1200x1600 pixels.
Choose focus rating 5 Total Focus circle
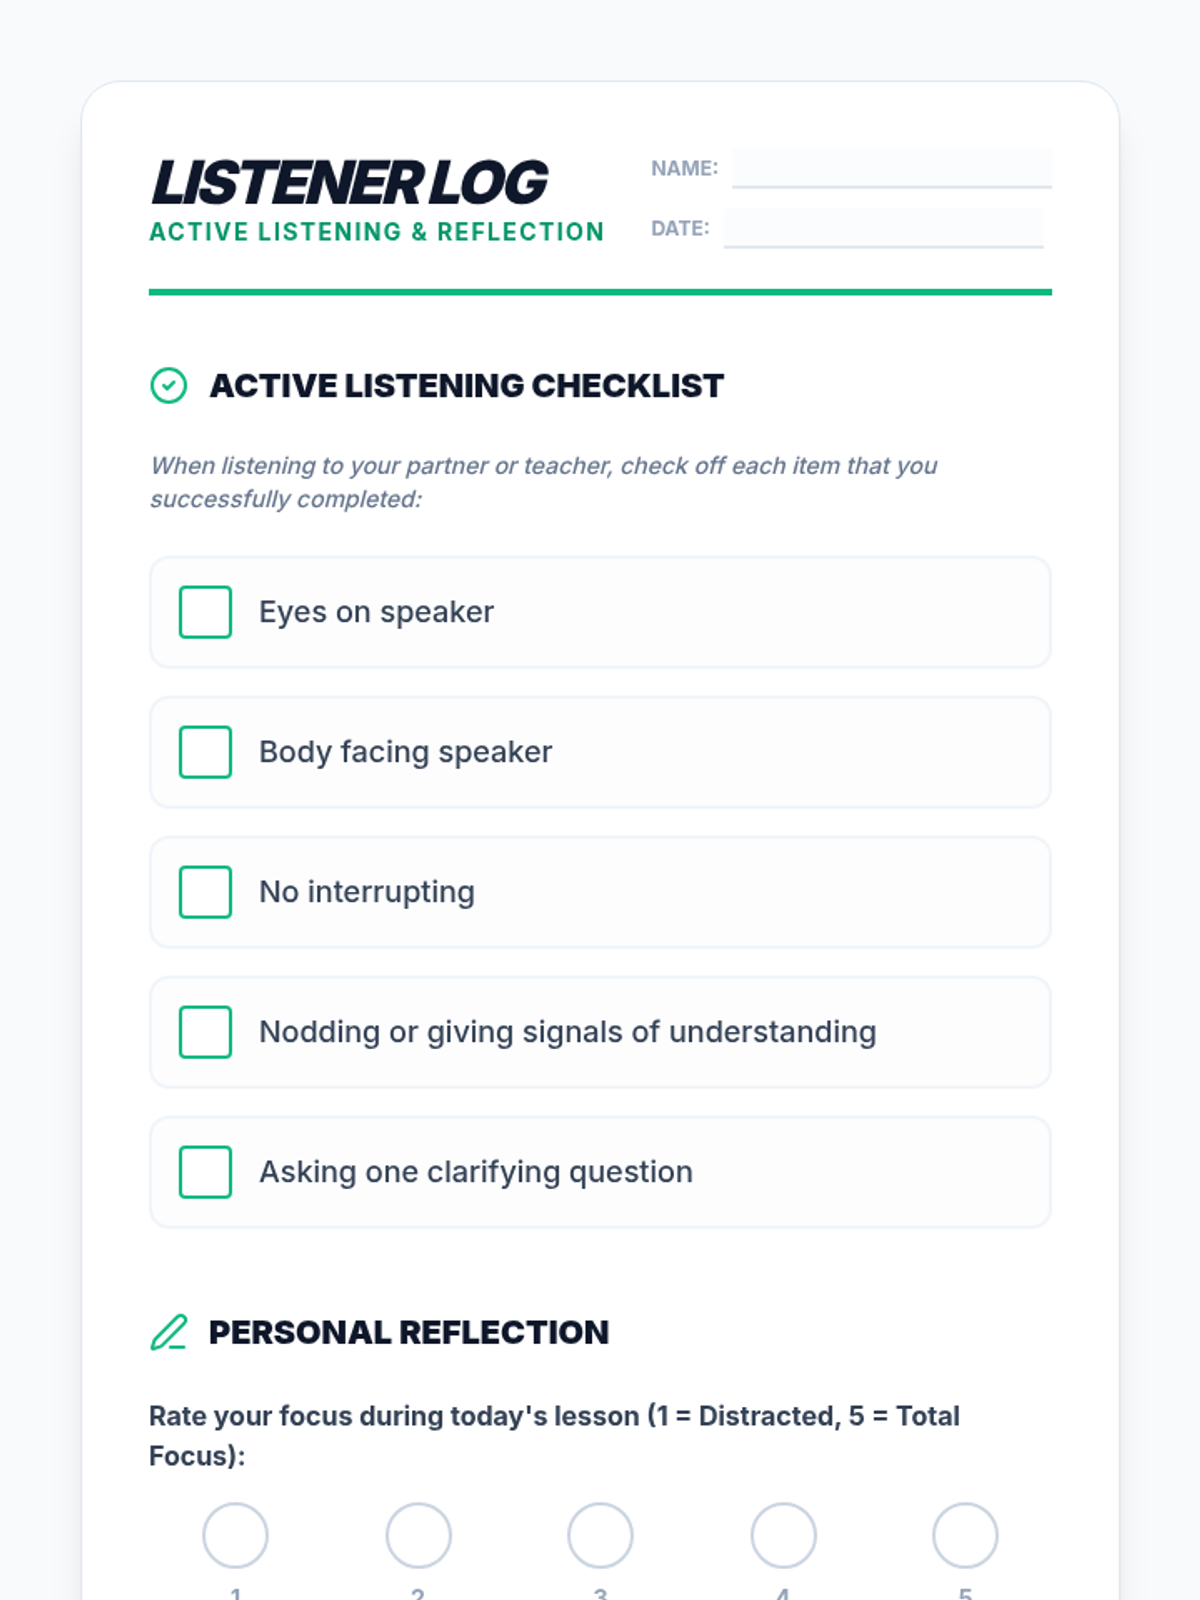pyautogui.click(x=965, y=1535)
